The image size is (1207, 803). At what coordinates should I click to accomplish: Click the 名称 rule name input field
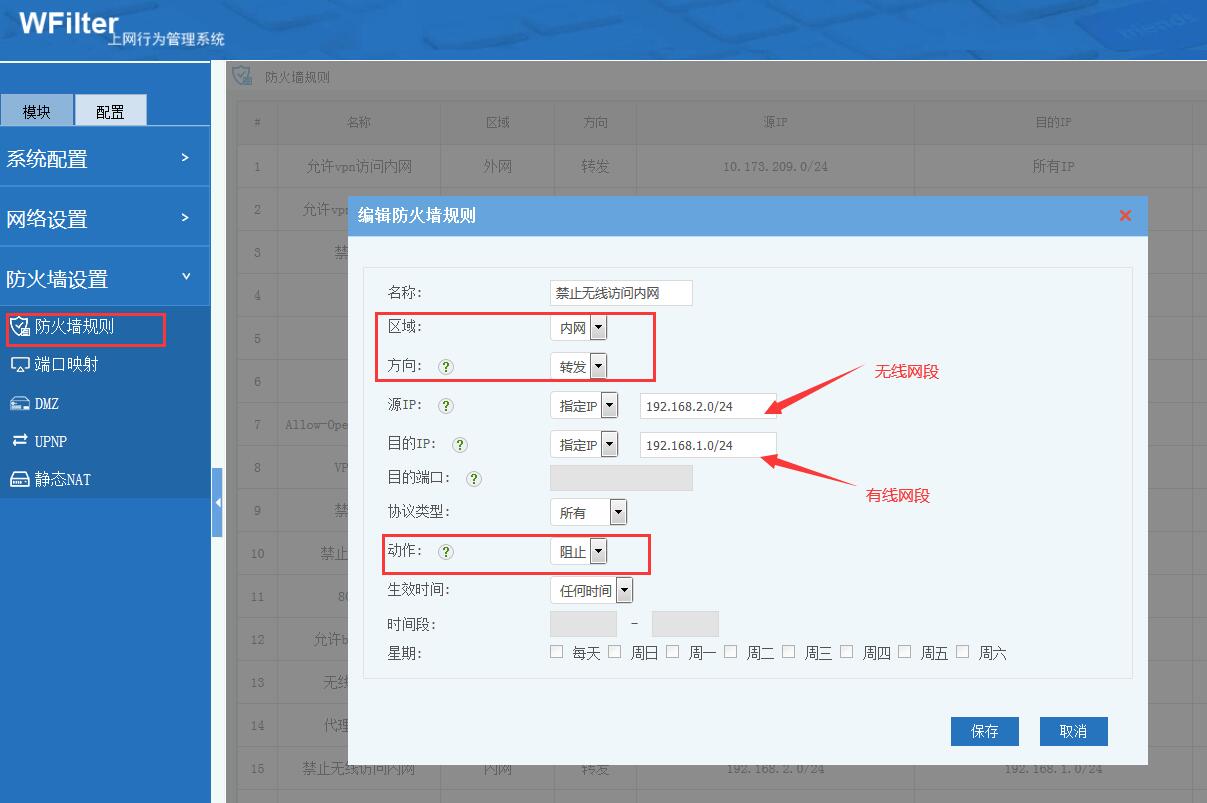click(x=621, y=293)
